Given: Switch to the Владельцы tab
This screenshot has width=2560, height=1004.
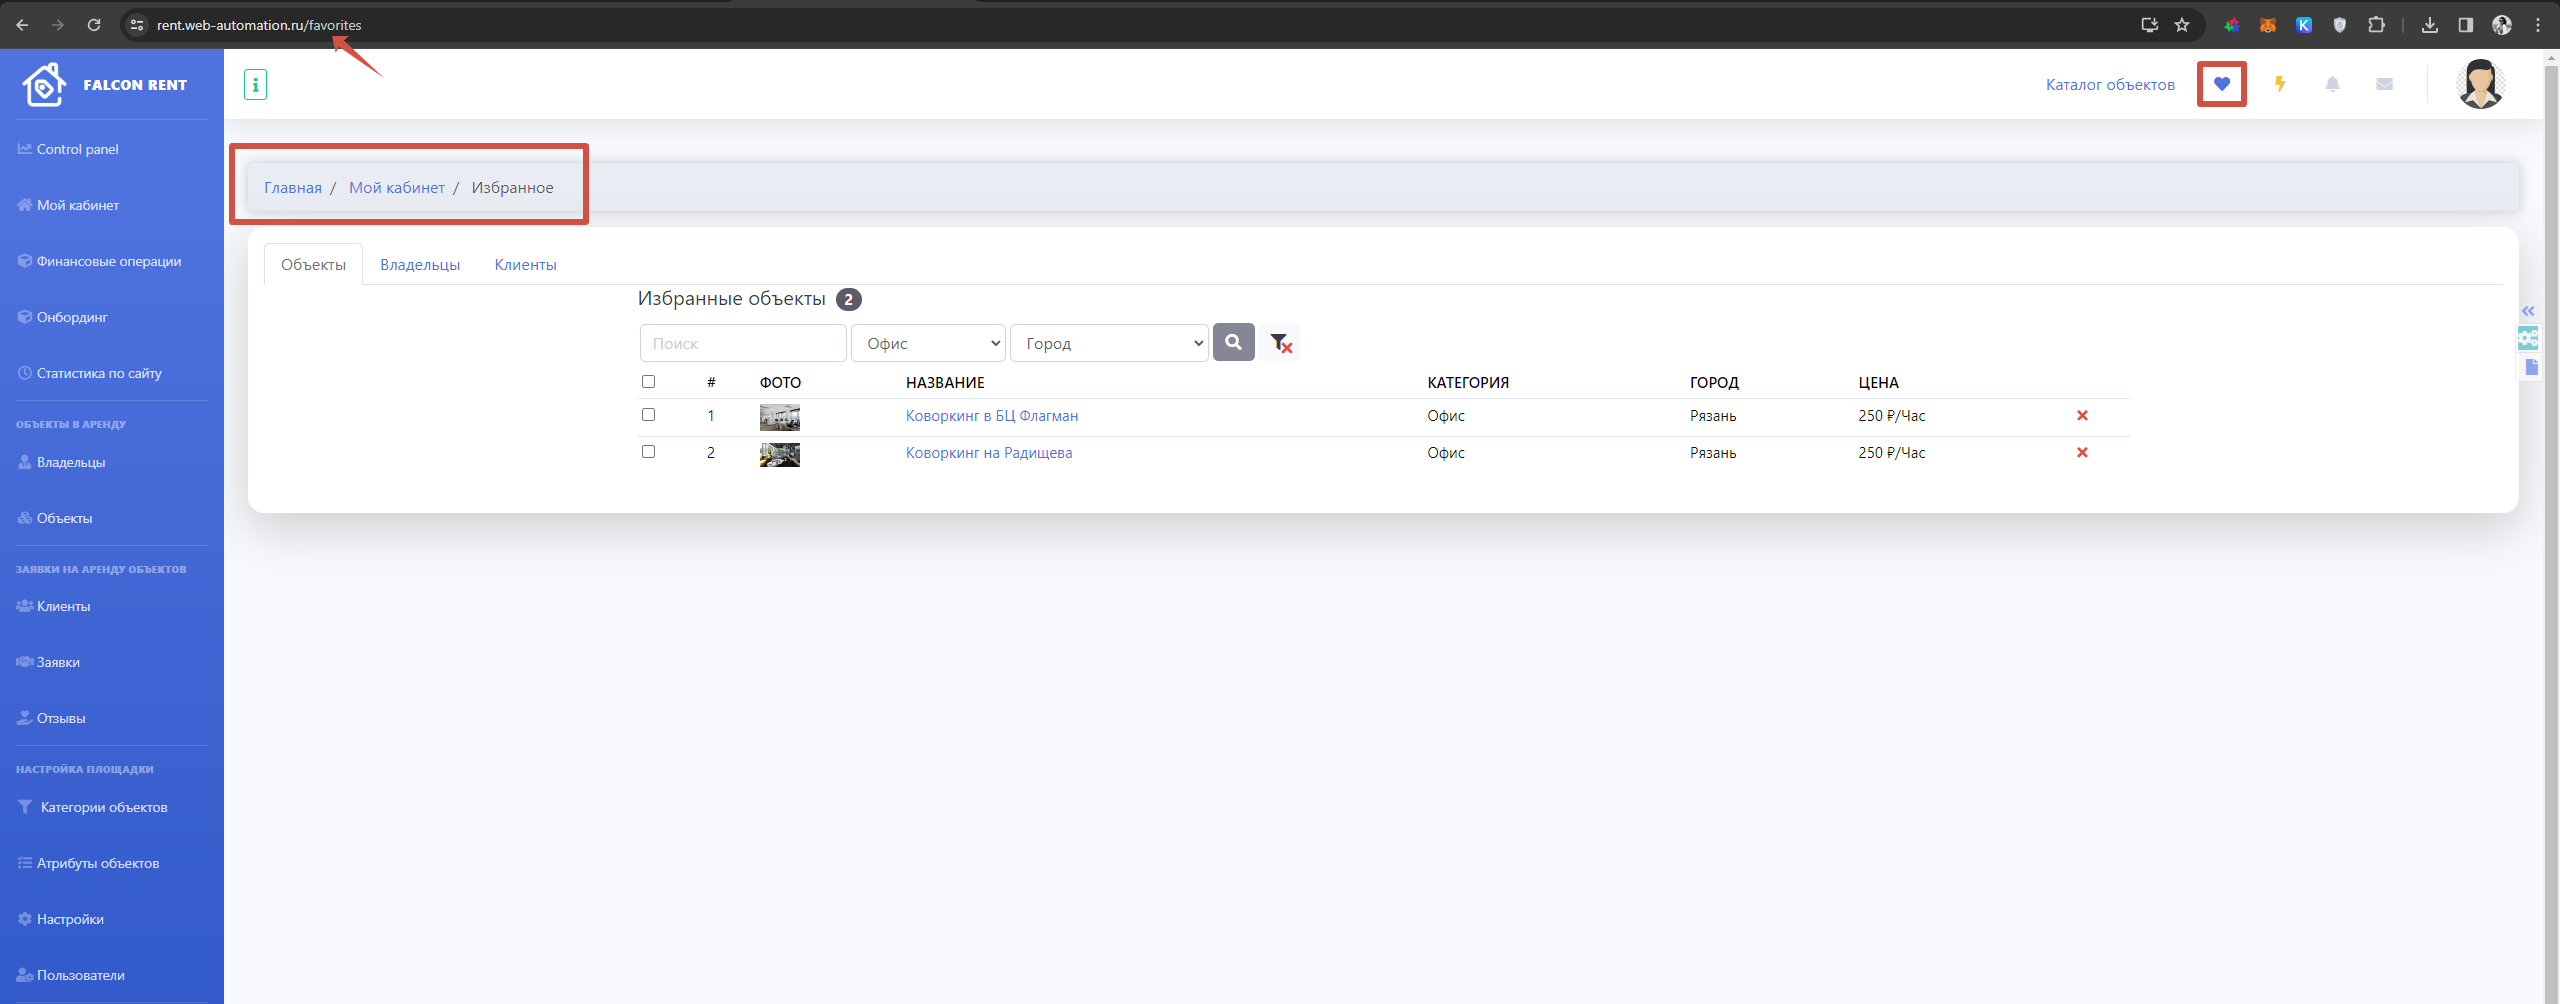Looking at the screenshot, I should pyautogui.click(x=420, y=265).
